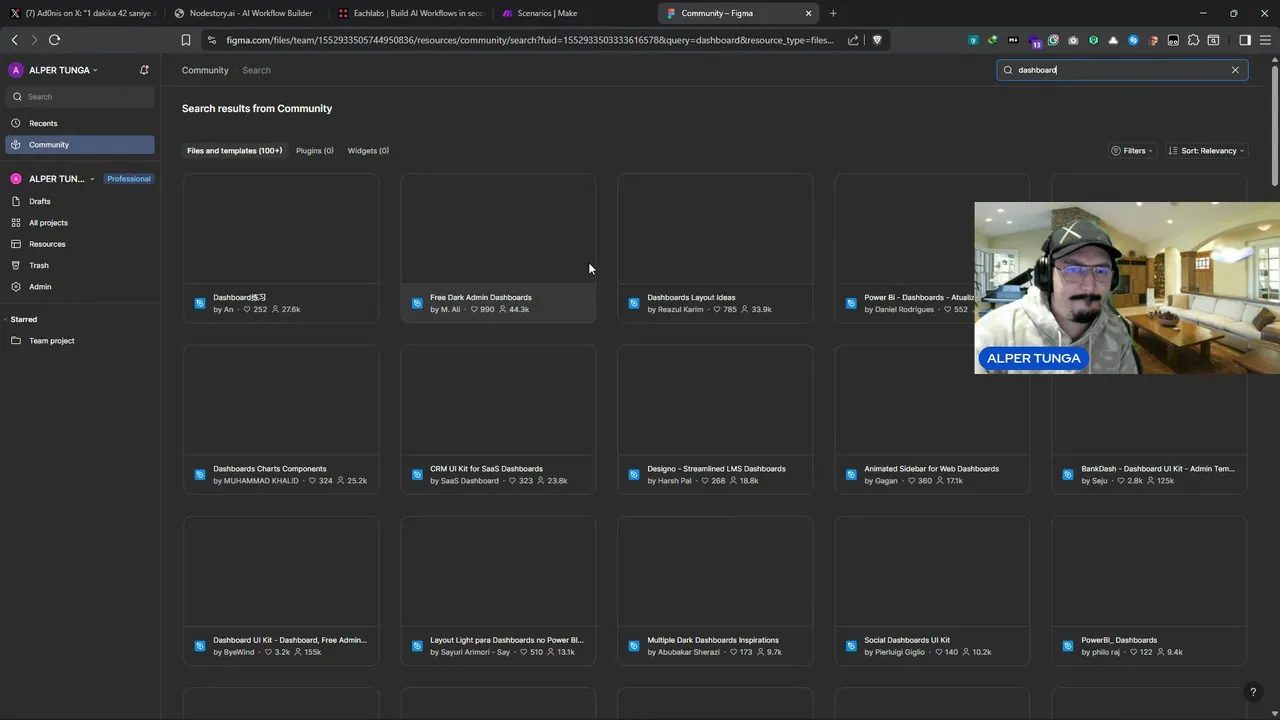Click the browser reload icon
The height and width of the screenshot is (720, 1280).
click(54, 40)
